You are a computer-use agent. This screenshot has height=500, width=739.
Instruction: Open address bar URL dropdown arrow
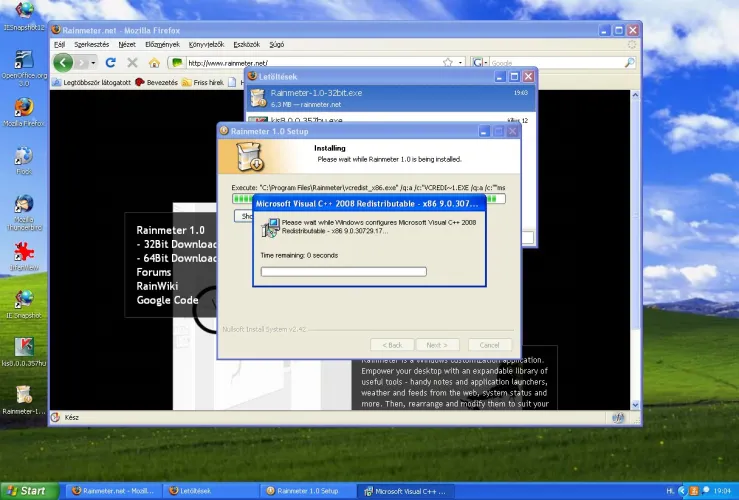(460, 63)
